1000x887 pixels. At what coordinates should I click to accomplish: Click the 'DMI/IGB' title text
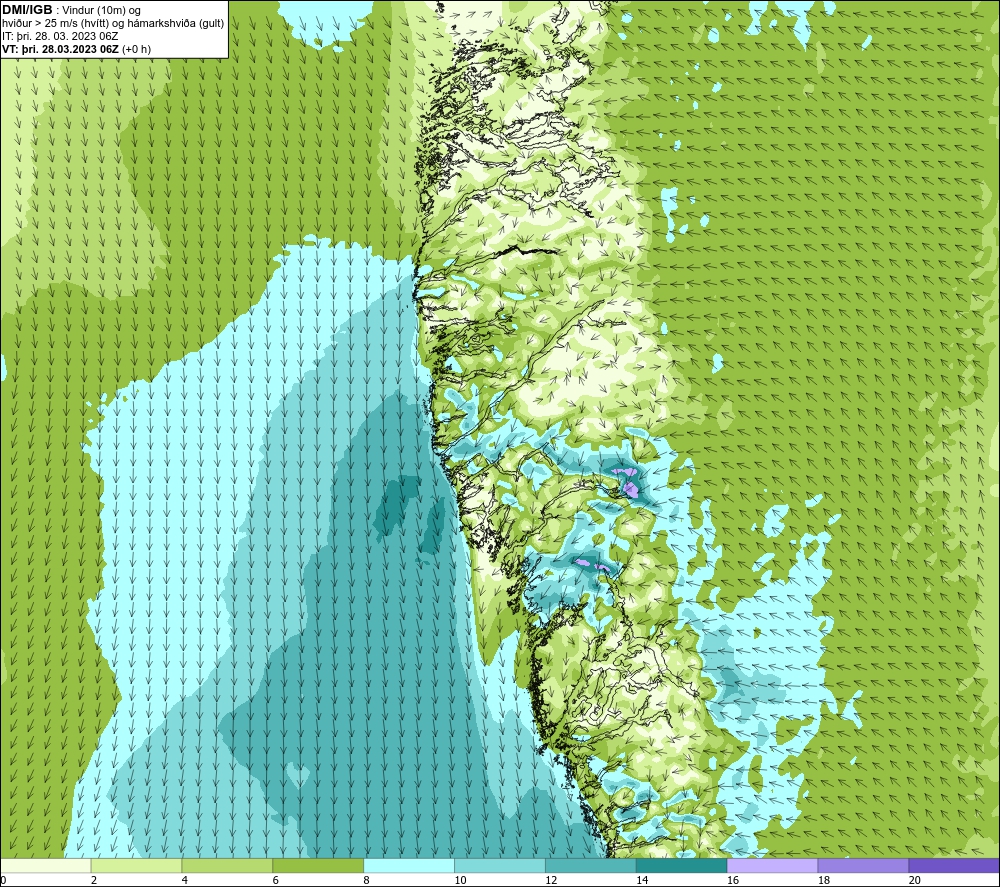pyautogui.click(x=27, y=10)
